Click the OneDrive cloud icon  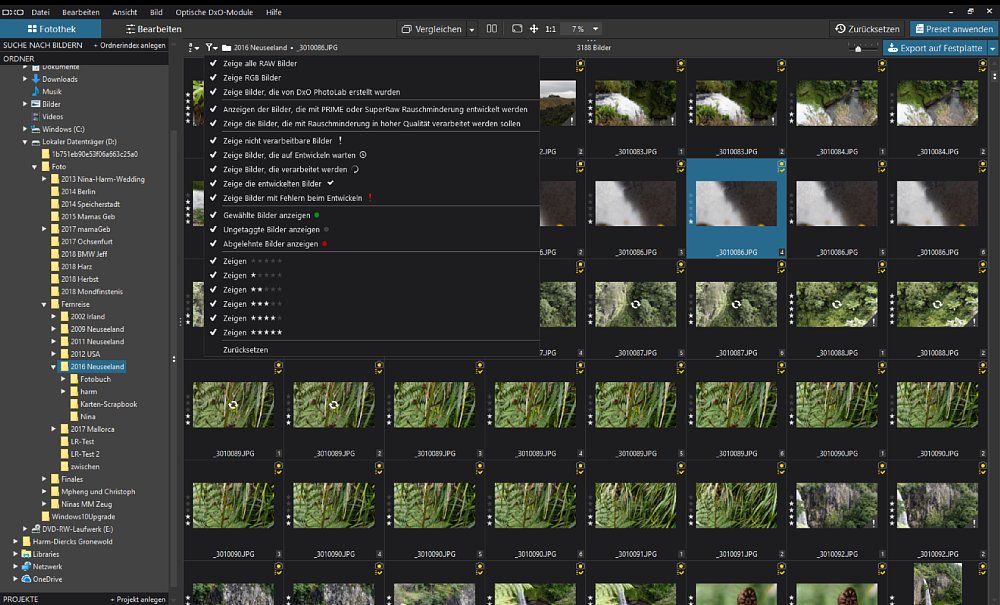pos(26,579)
